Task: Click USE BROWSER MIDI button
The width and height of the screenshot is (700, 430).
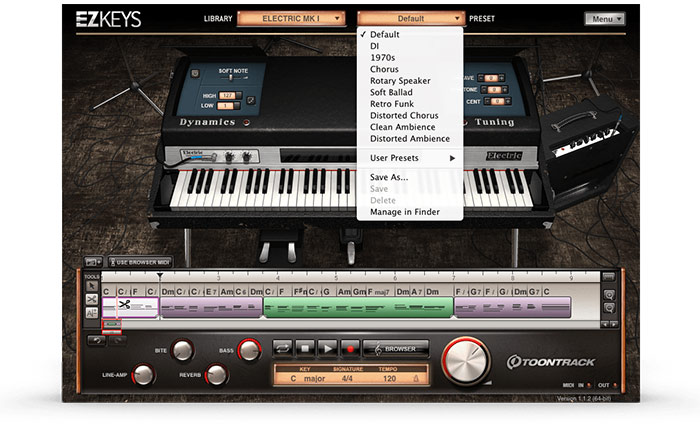Action: pyautogui.click(x=140, y=262)
